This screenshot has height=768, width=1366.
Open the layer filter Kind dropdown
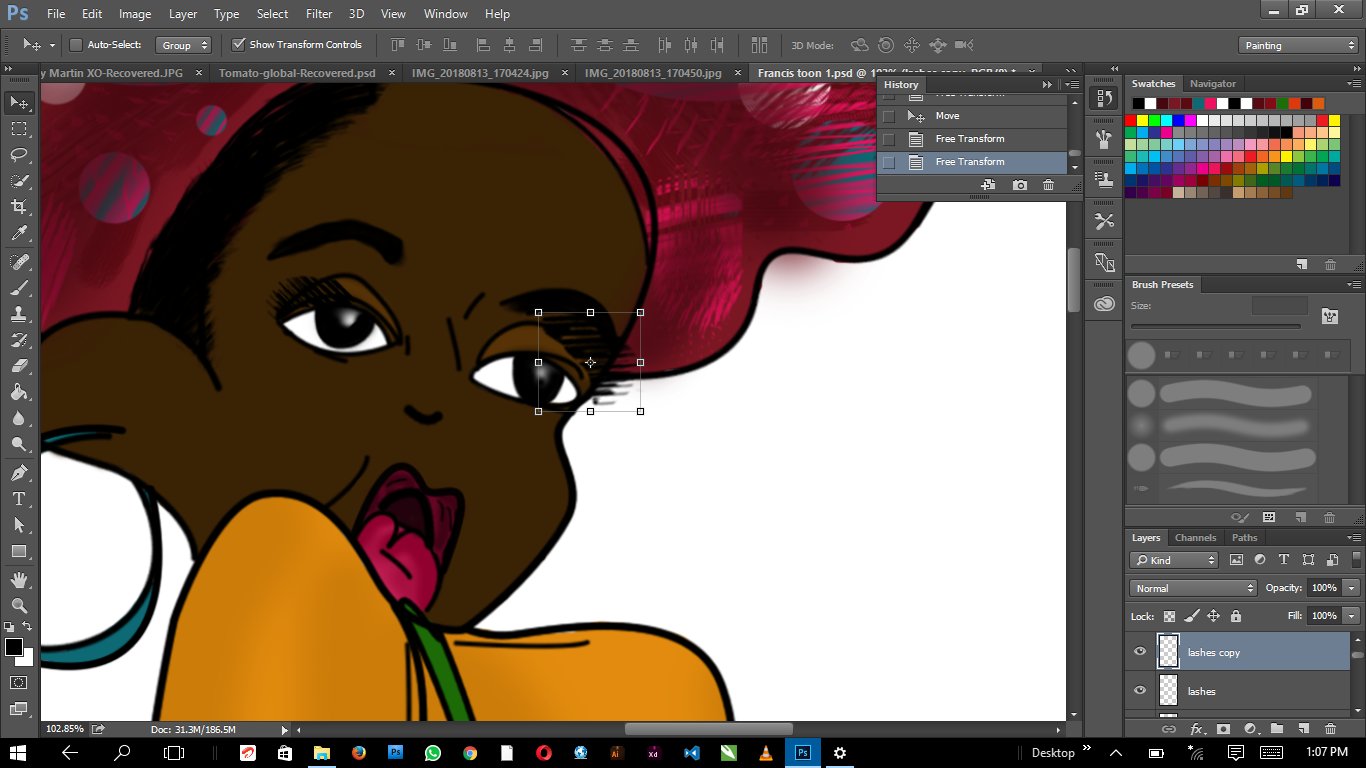[1175, 560]
